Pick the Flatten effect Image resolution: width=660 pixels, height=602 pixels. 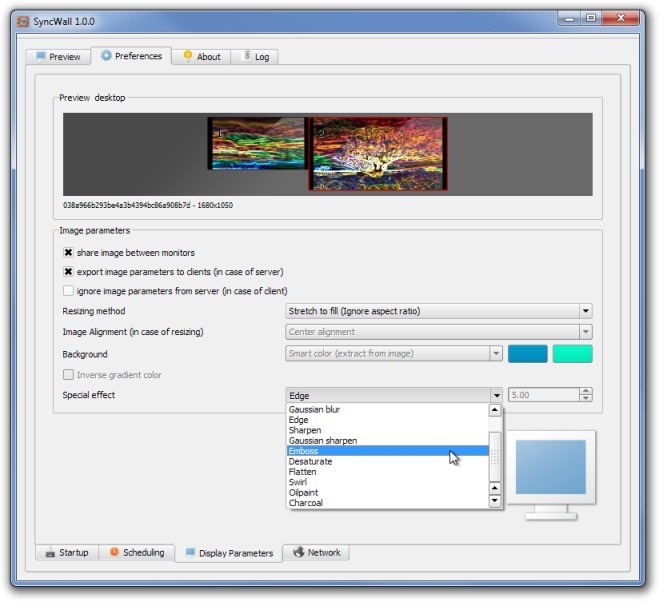(387, 472)
